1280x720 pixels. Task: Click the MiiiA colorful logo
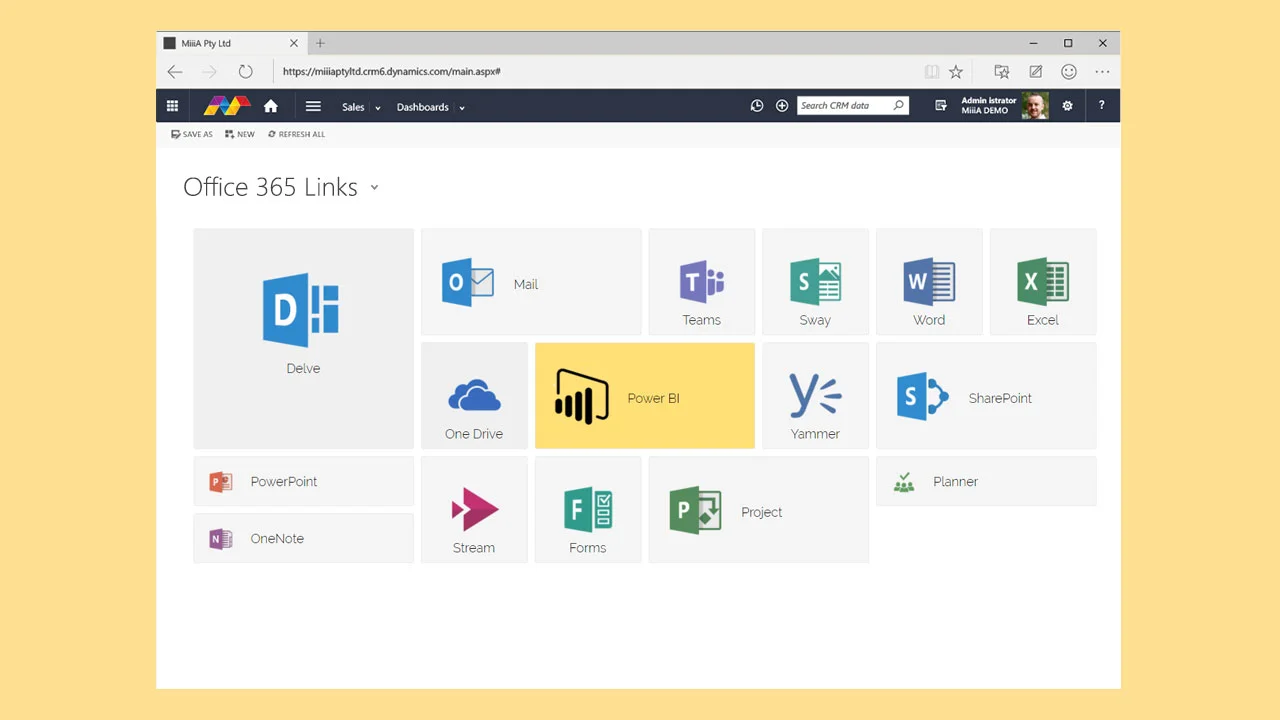pyautogui.click(x=227, y=106)
